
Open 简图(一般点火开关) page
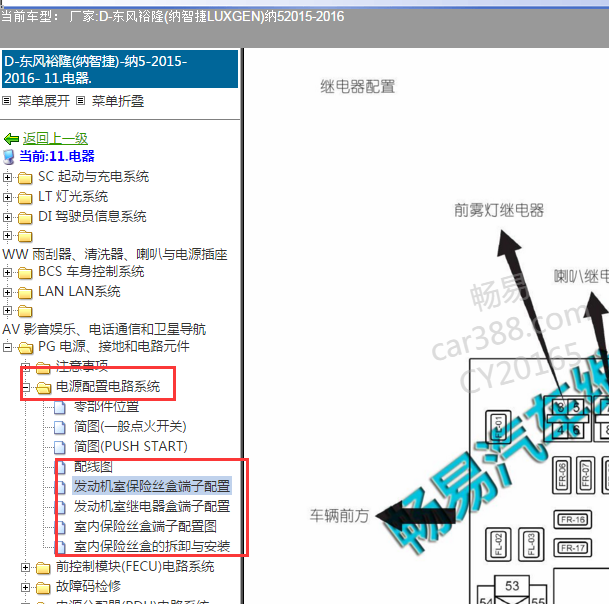click(130, 426)
